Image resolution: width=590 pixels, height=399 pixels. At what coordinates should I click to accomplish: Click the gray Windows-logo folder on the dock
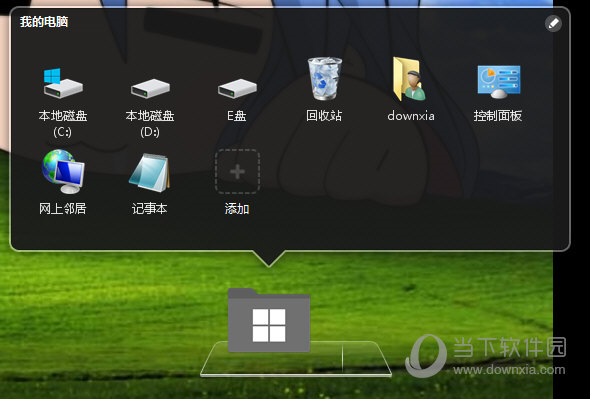coord(269,320)
